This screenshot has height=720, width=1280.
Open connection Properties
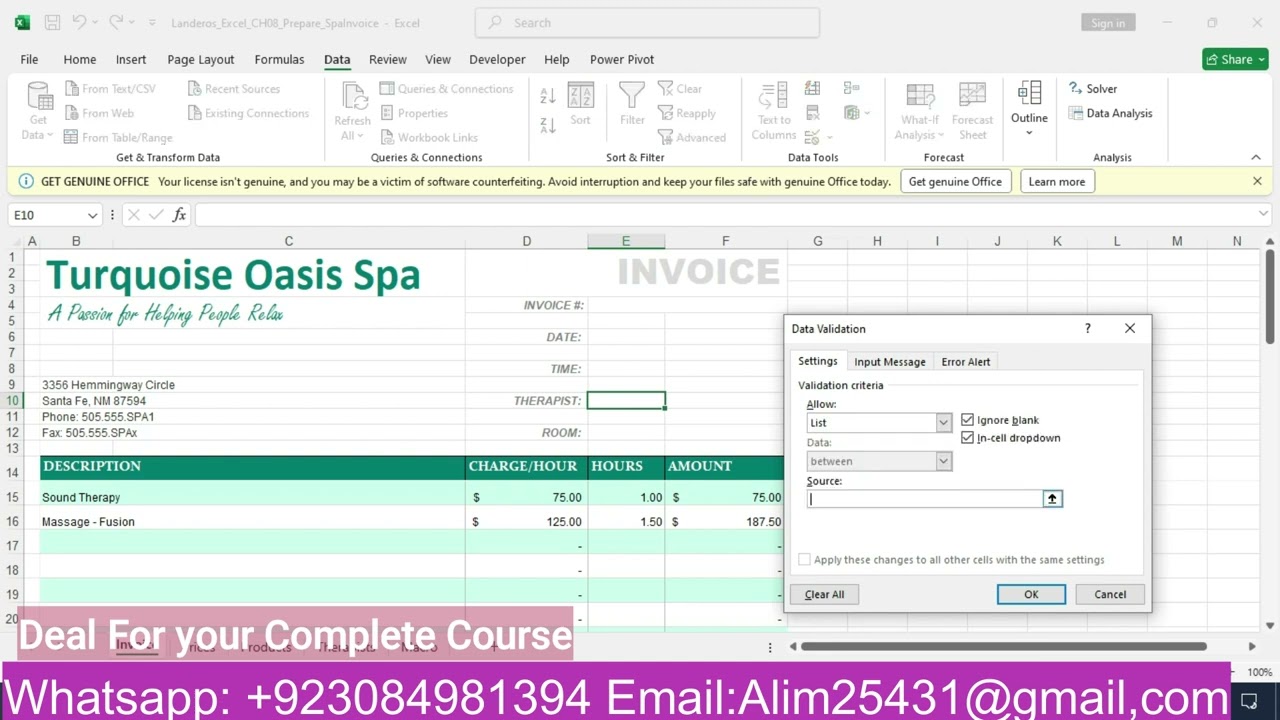414,113
